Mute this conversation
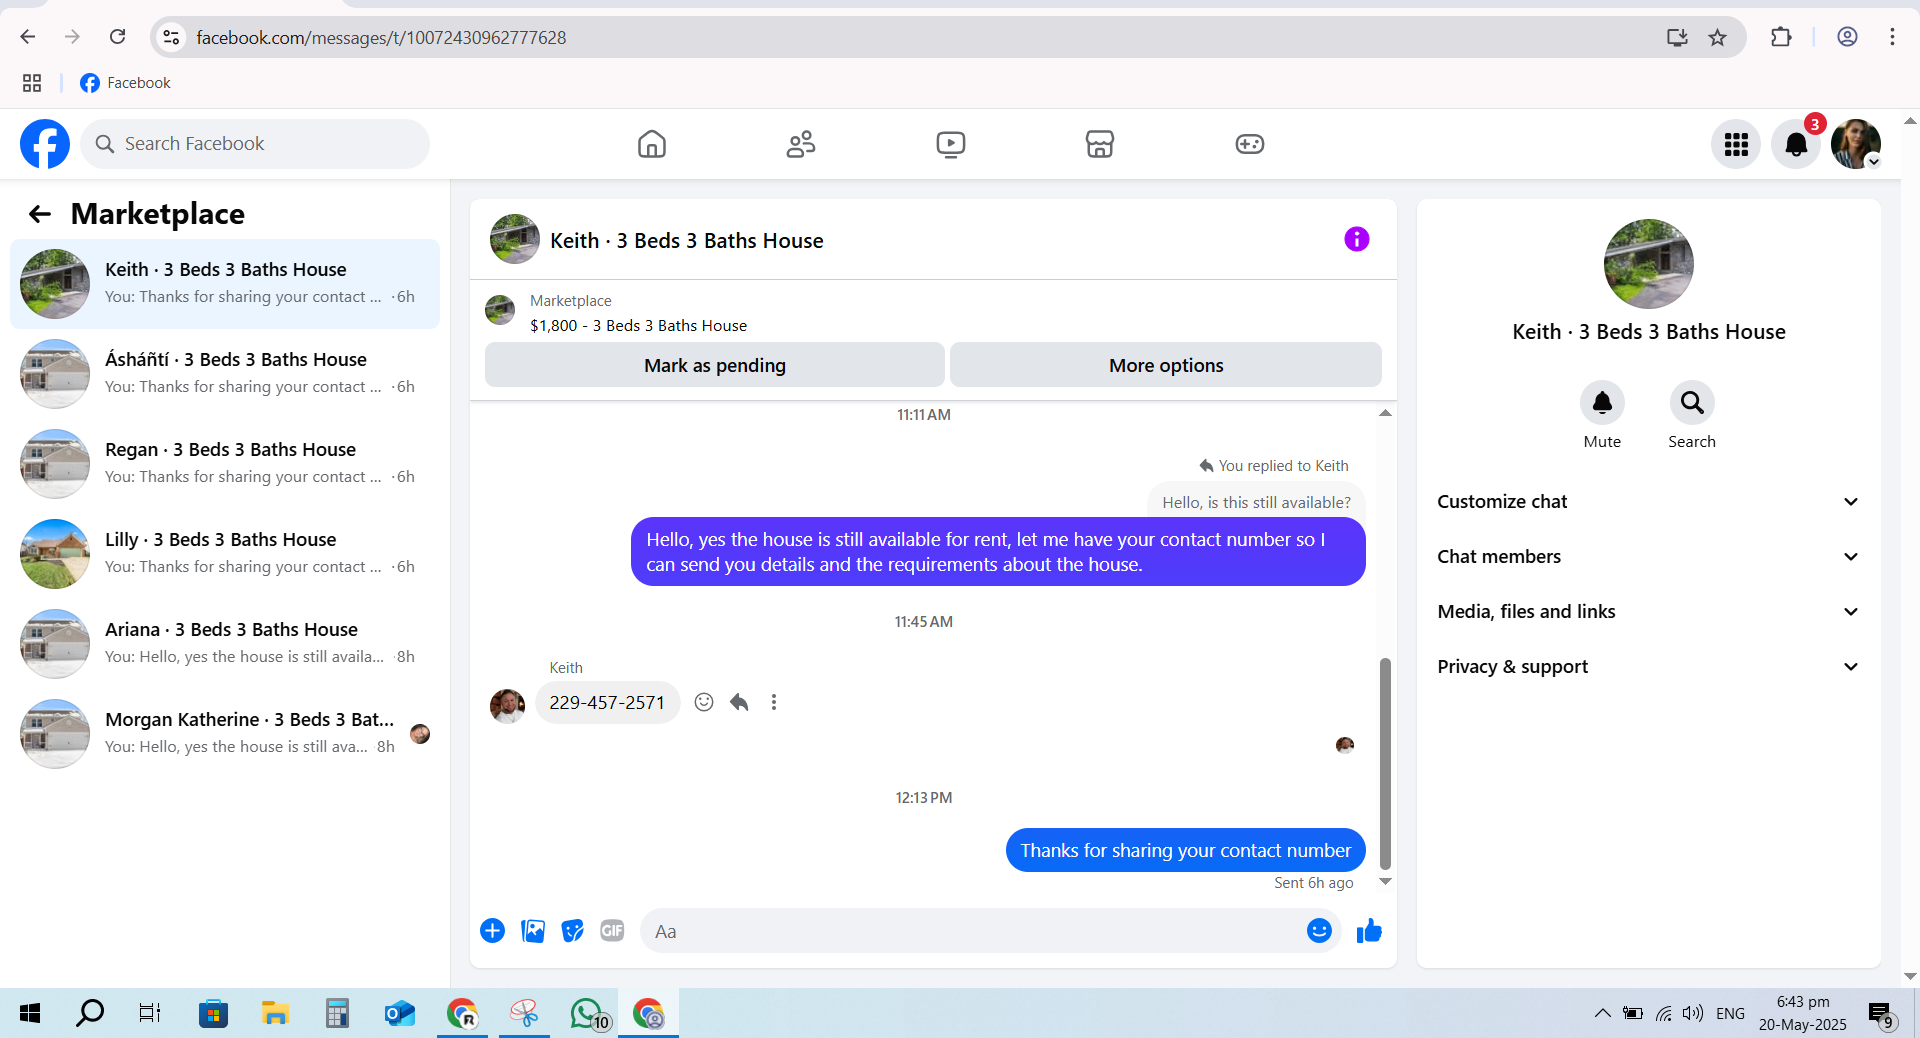The width and height of the screenshot is (1920, 1038). tap(1602, 402)
